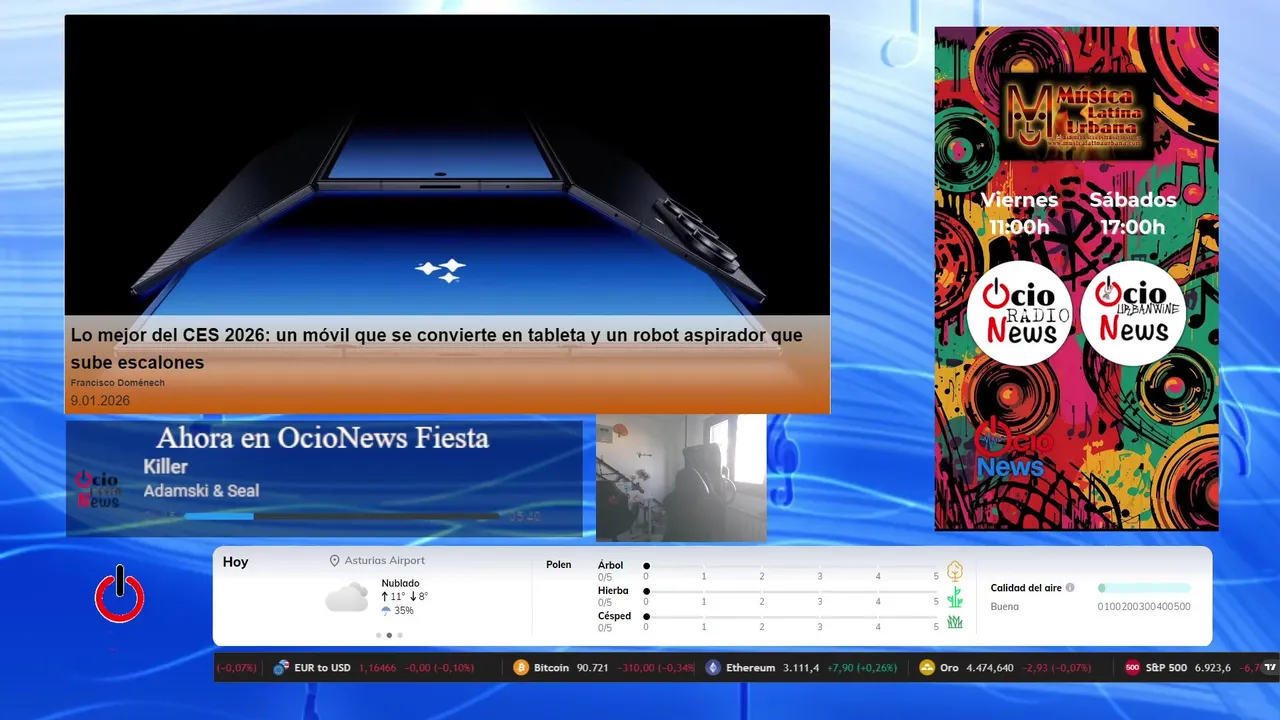Click the Oro price 4.474,640
This screenshot has width=1280, height=720.
[990, 668]
